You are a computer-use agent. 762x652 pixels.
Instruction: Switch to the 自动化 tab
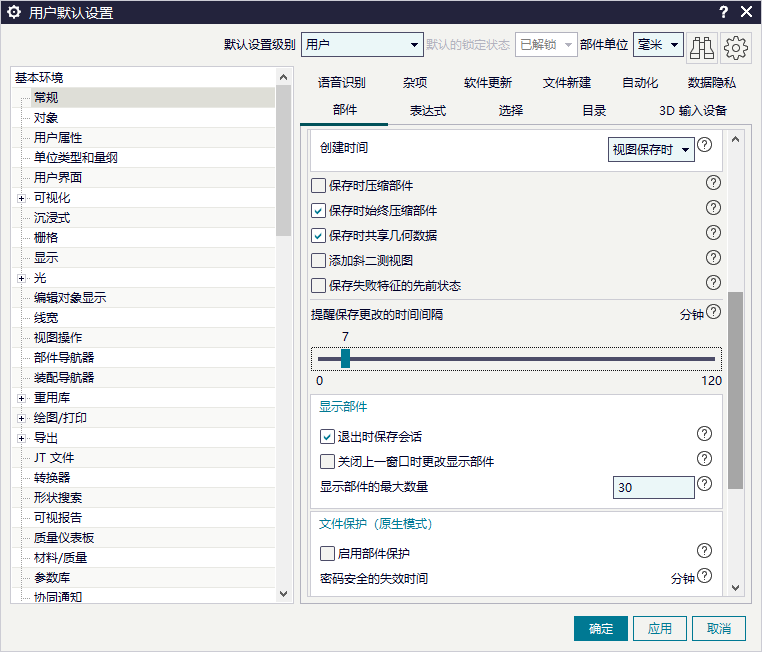point(640,83)
